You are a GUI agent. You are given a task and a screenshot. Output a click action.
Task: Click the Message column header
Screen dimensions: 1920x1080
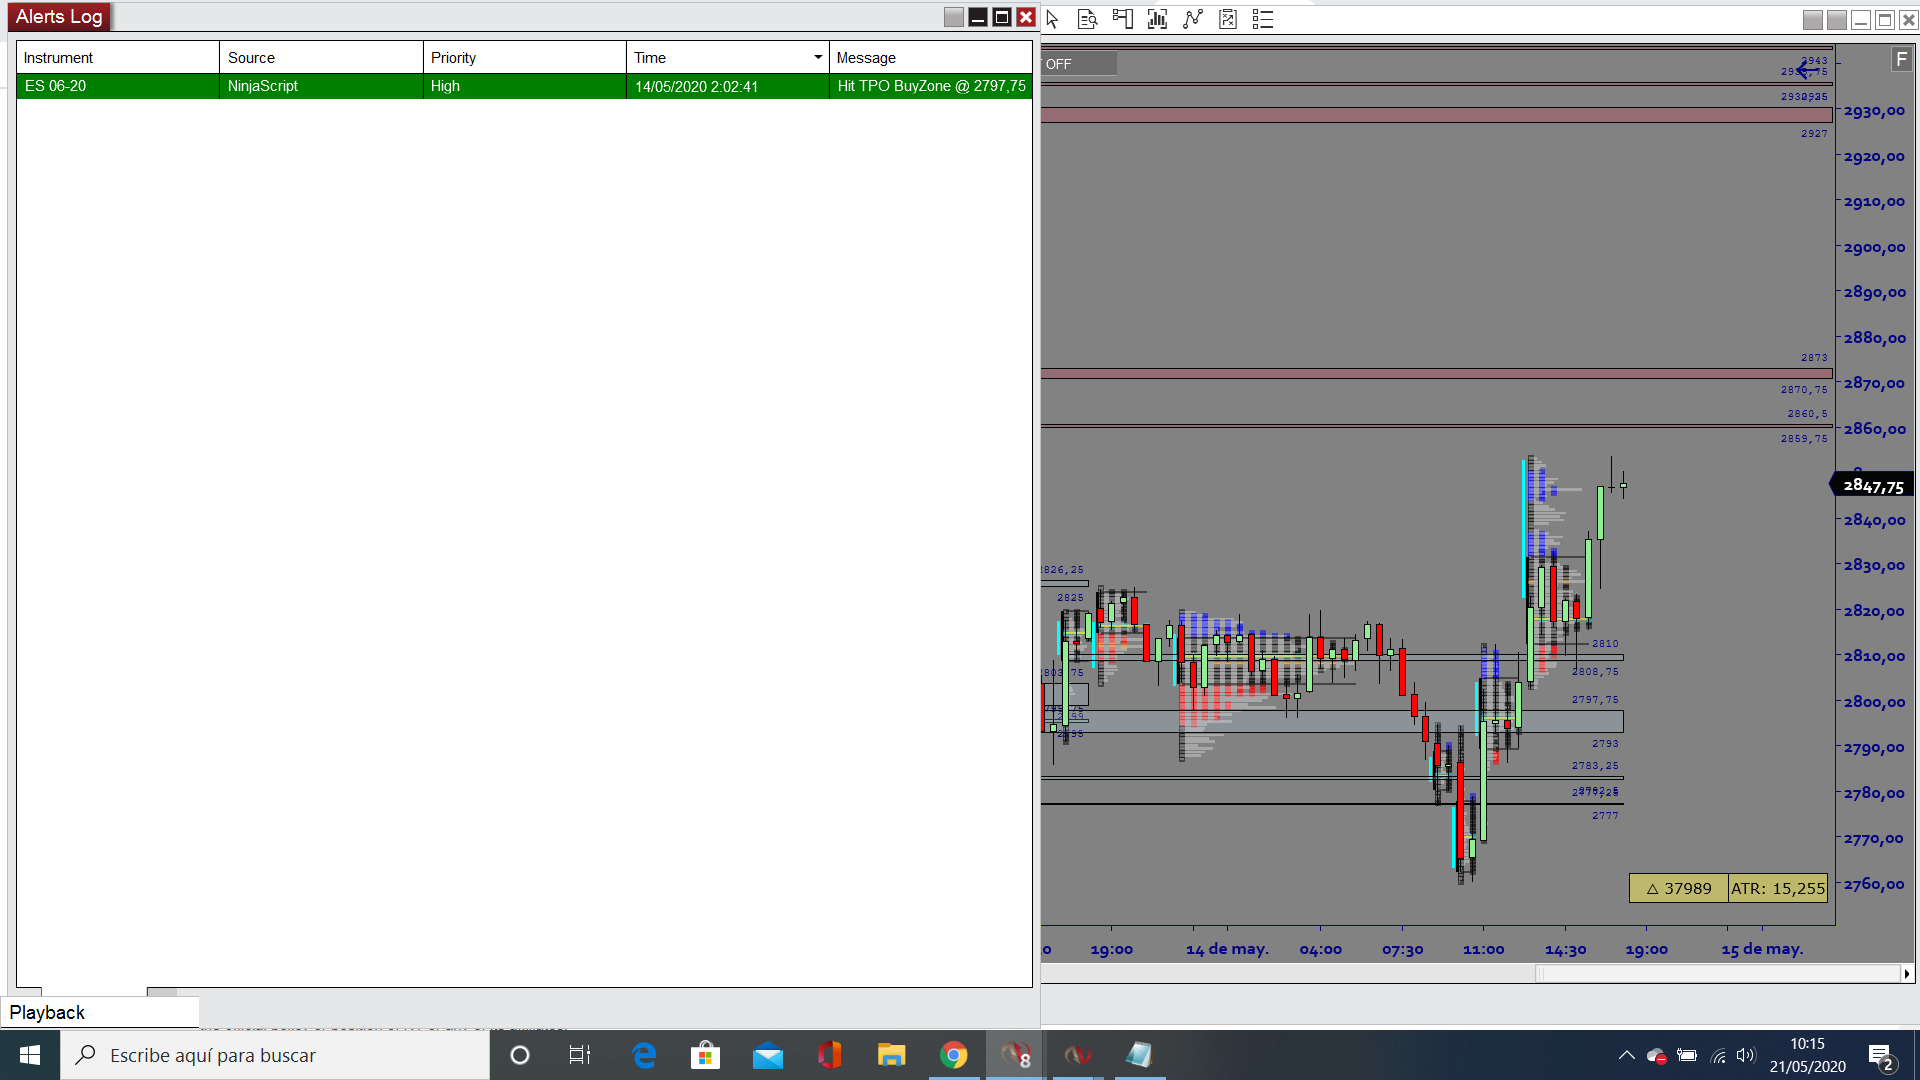tap(930, 58)
